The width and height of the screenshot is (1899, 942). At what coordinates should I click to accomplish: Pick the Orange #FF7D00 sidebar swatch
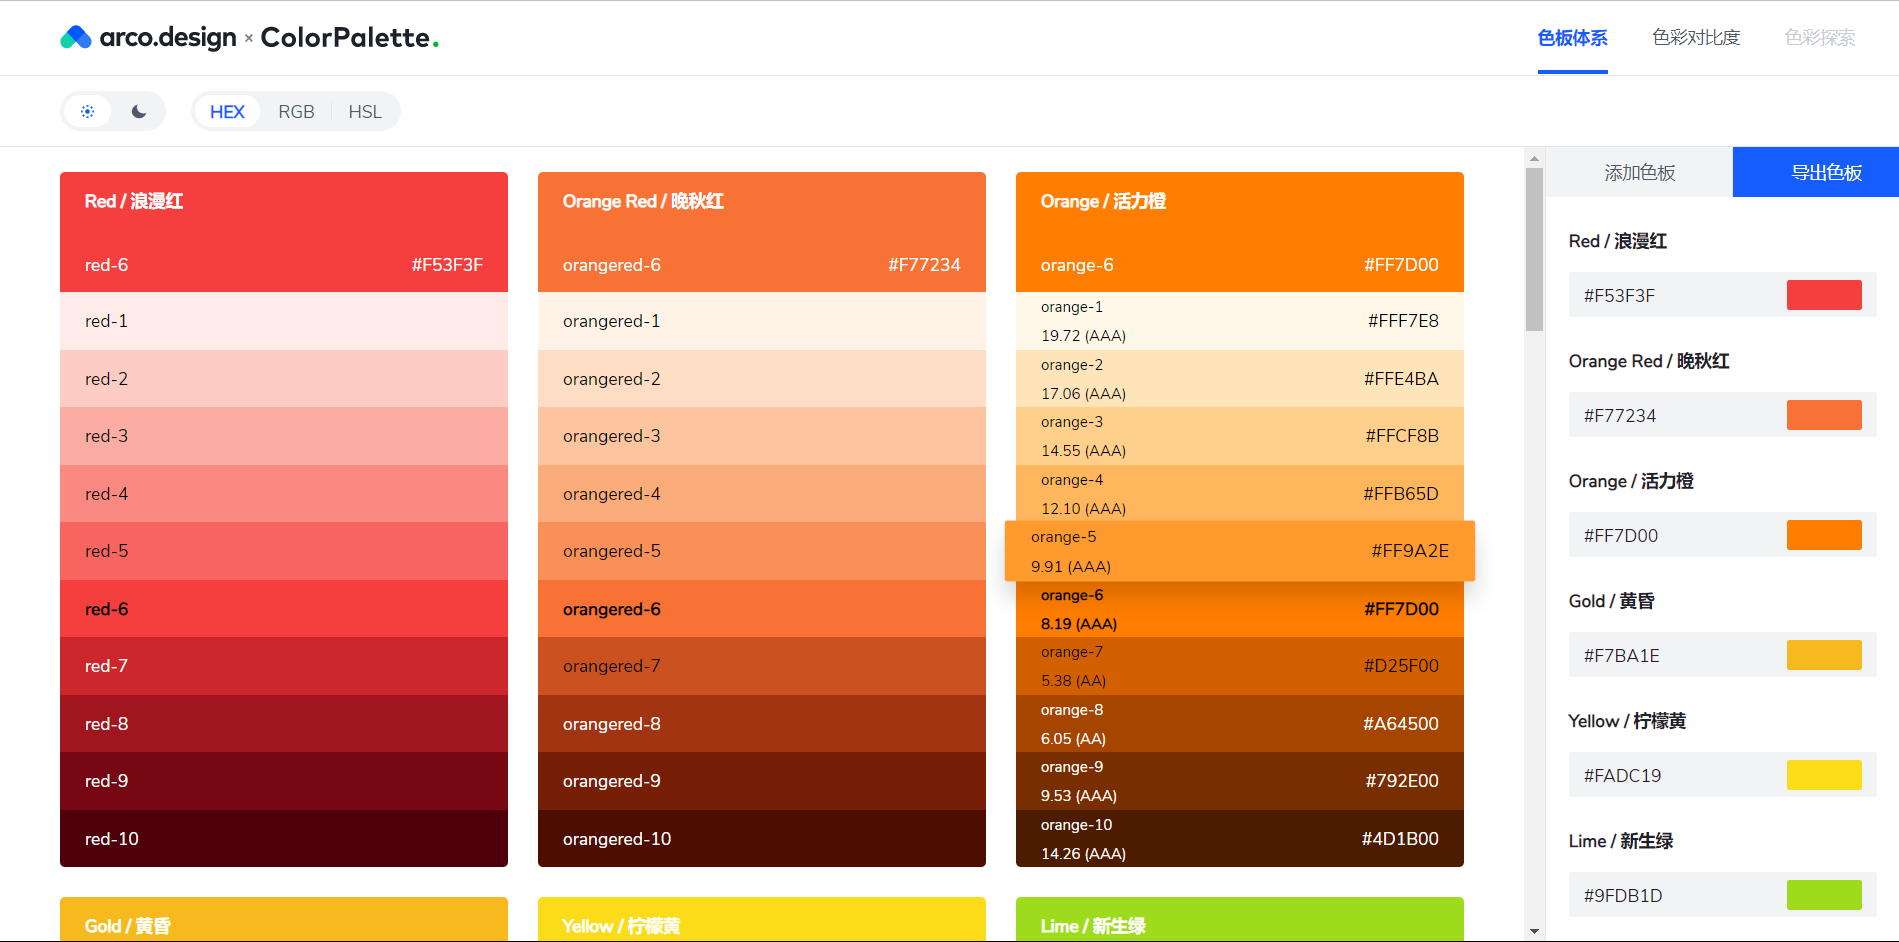1824,535
